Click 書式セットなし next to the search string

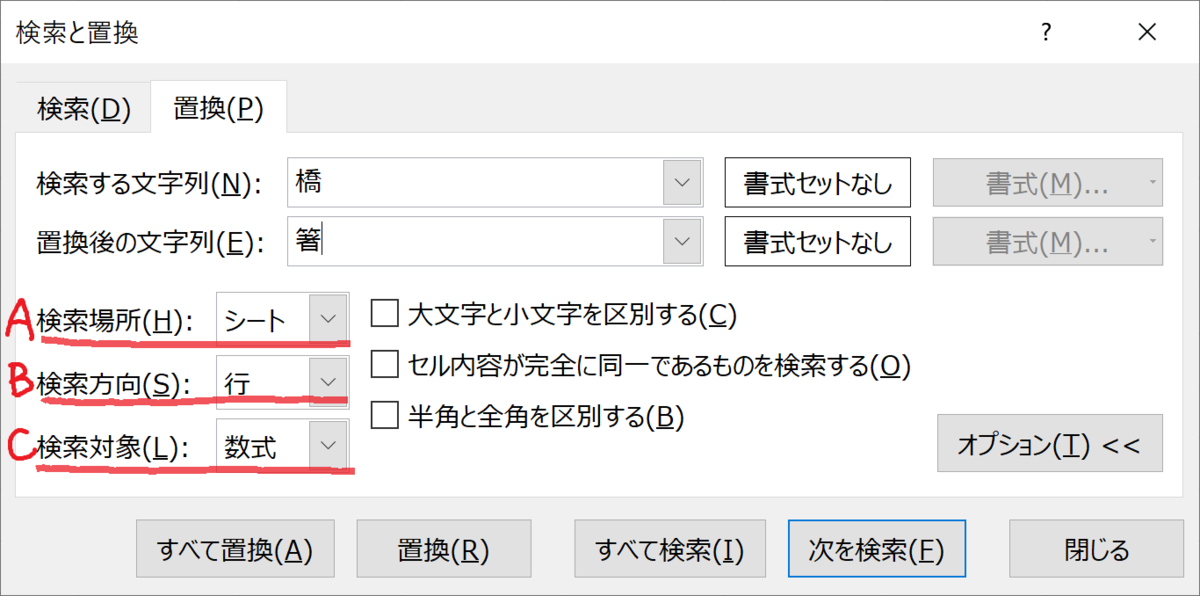[x=817, y=182]
